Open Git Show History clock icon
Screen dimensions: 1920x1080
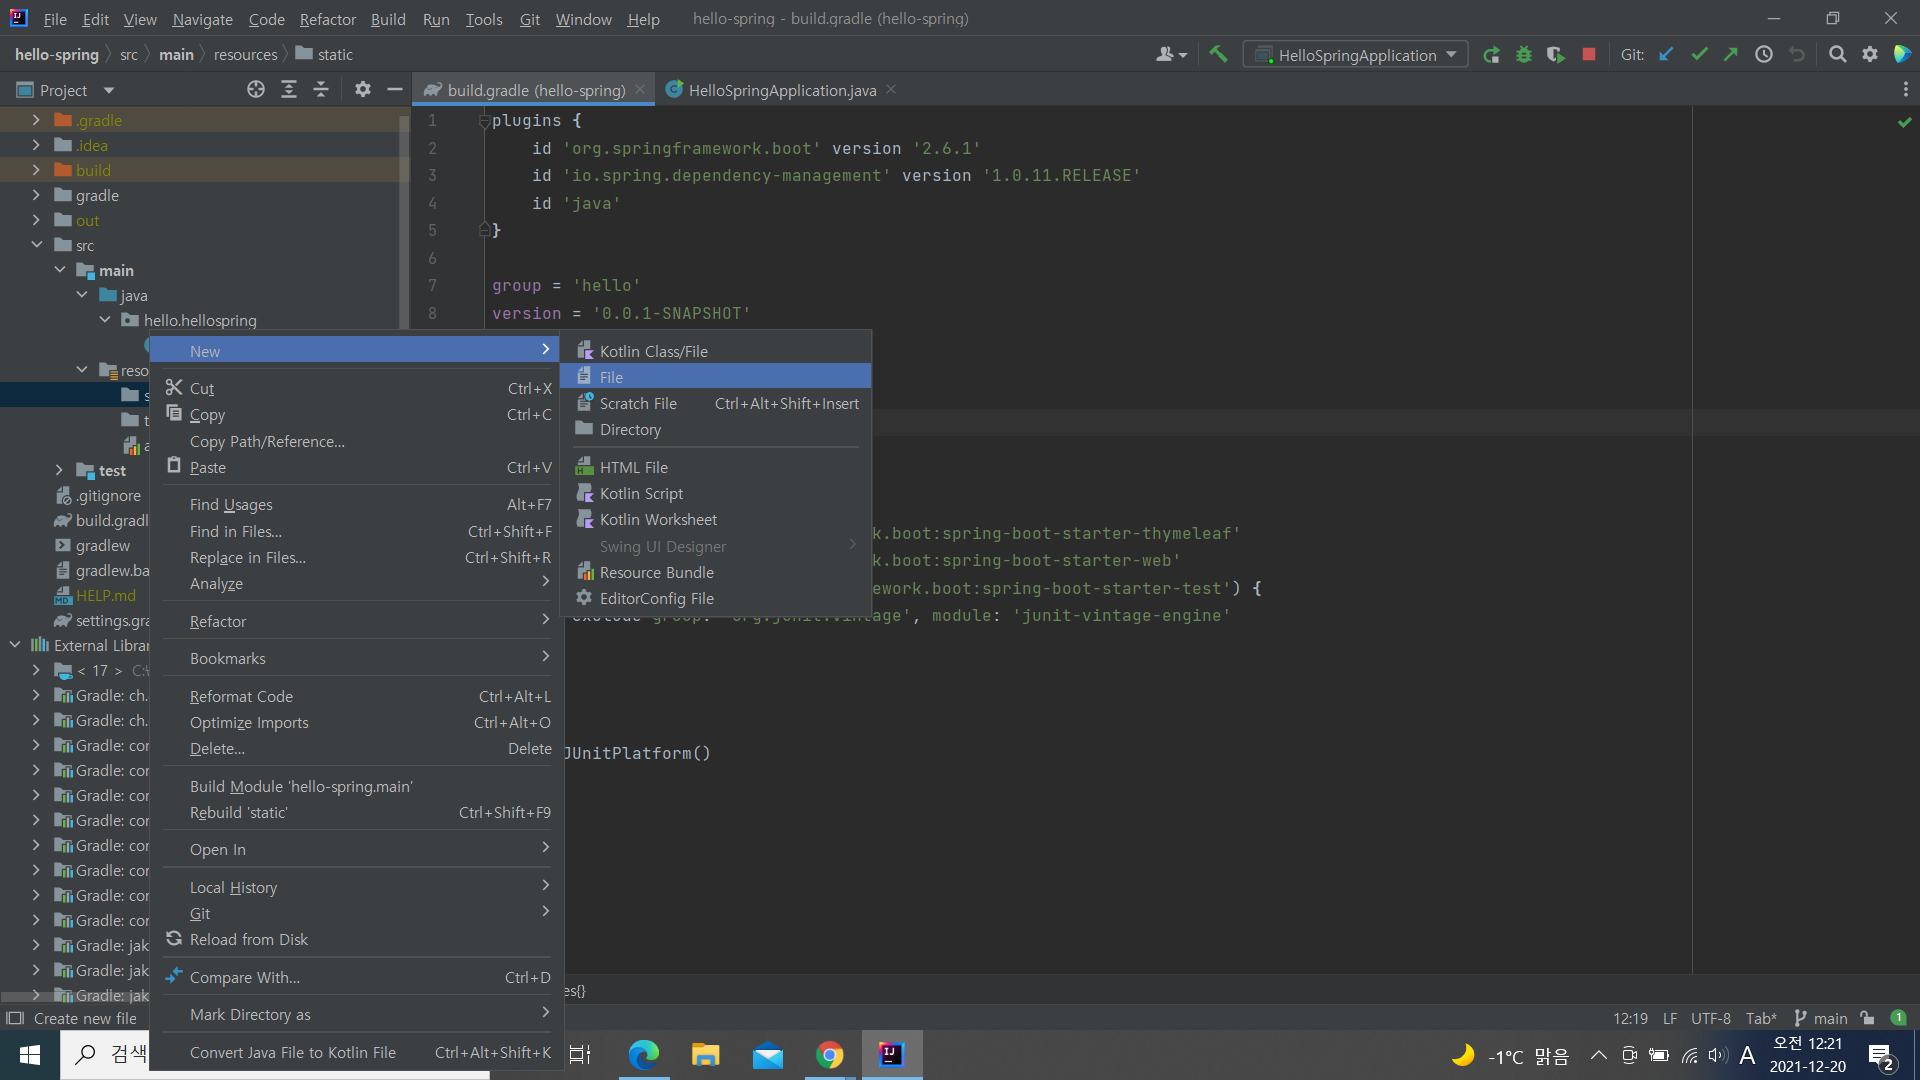point(1764,55)
